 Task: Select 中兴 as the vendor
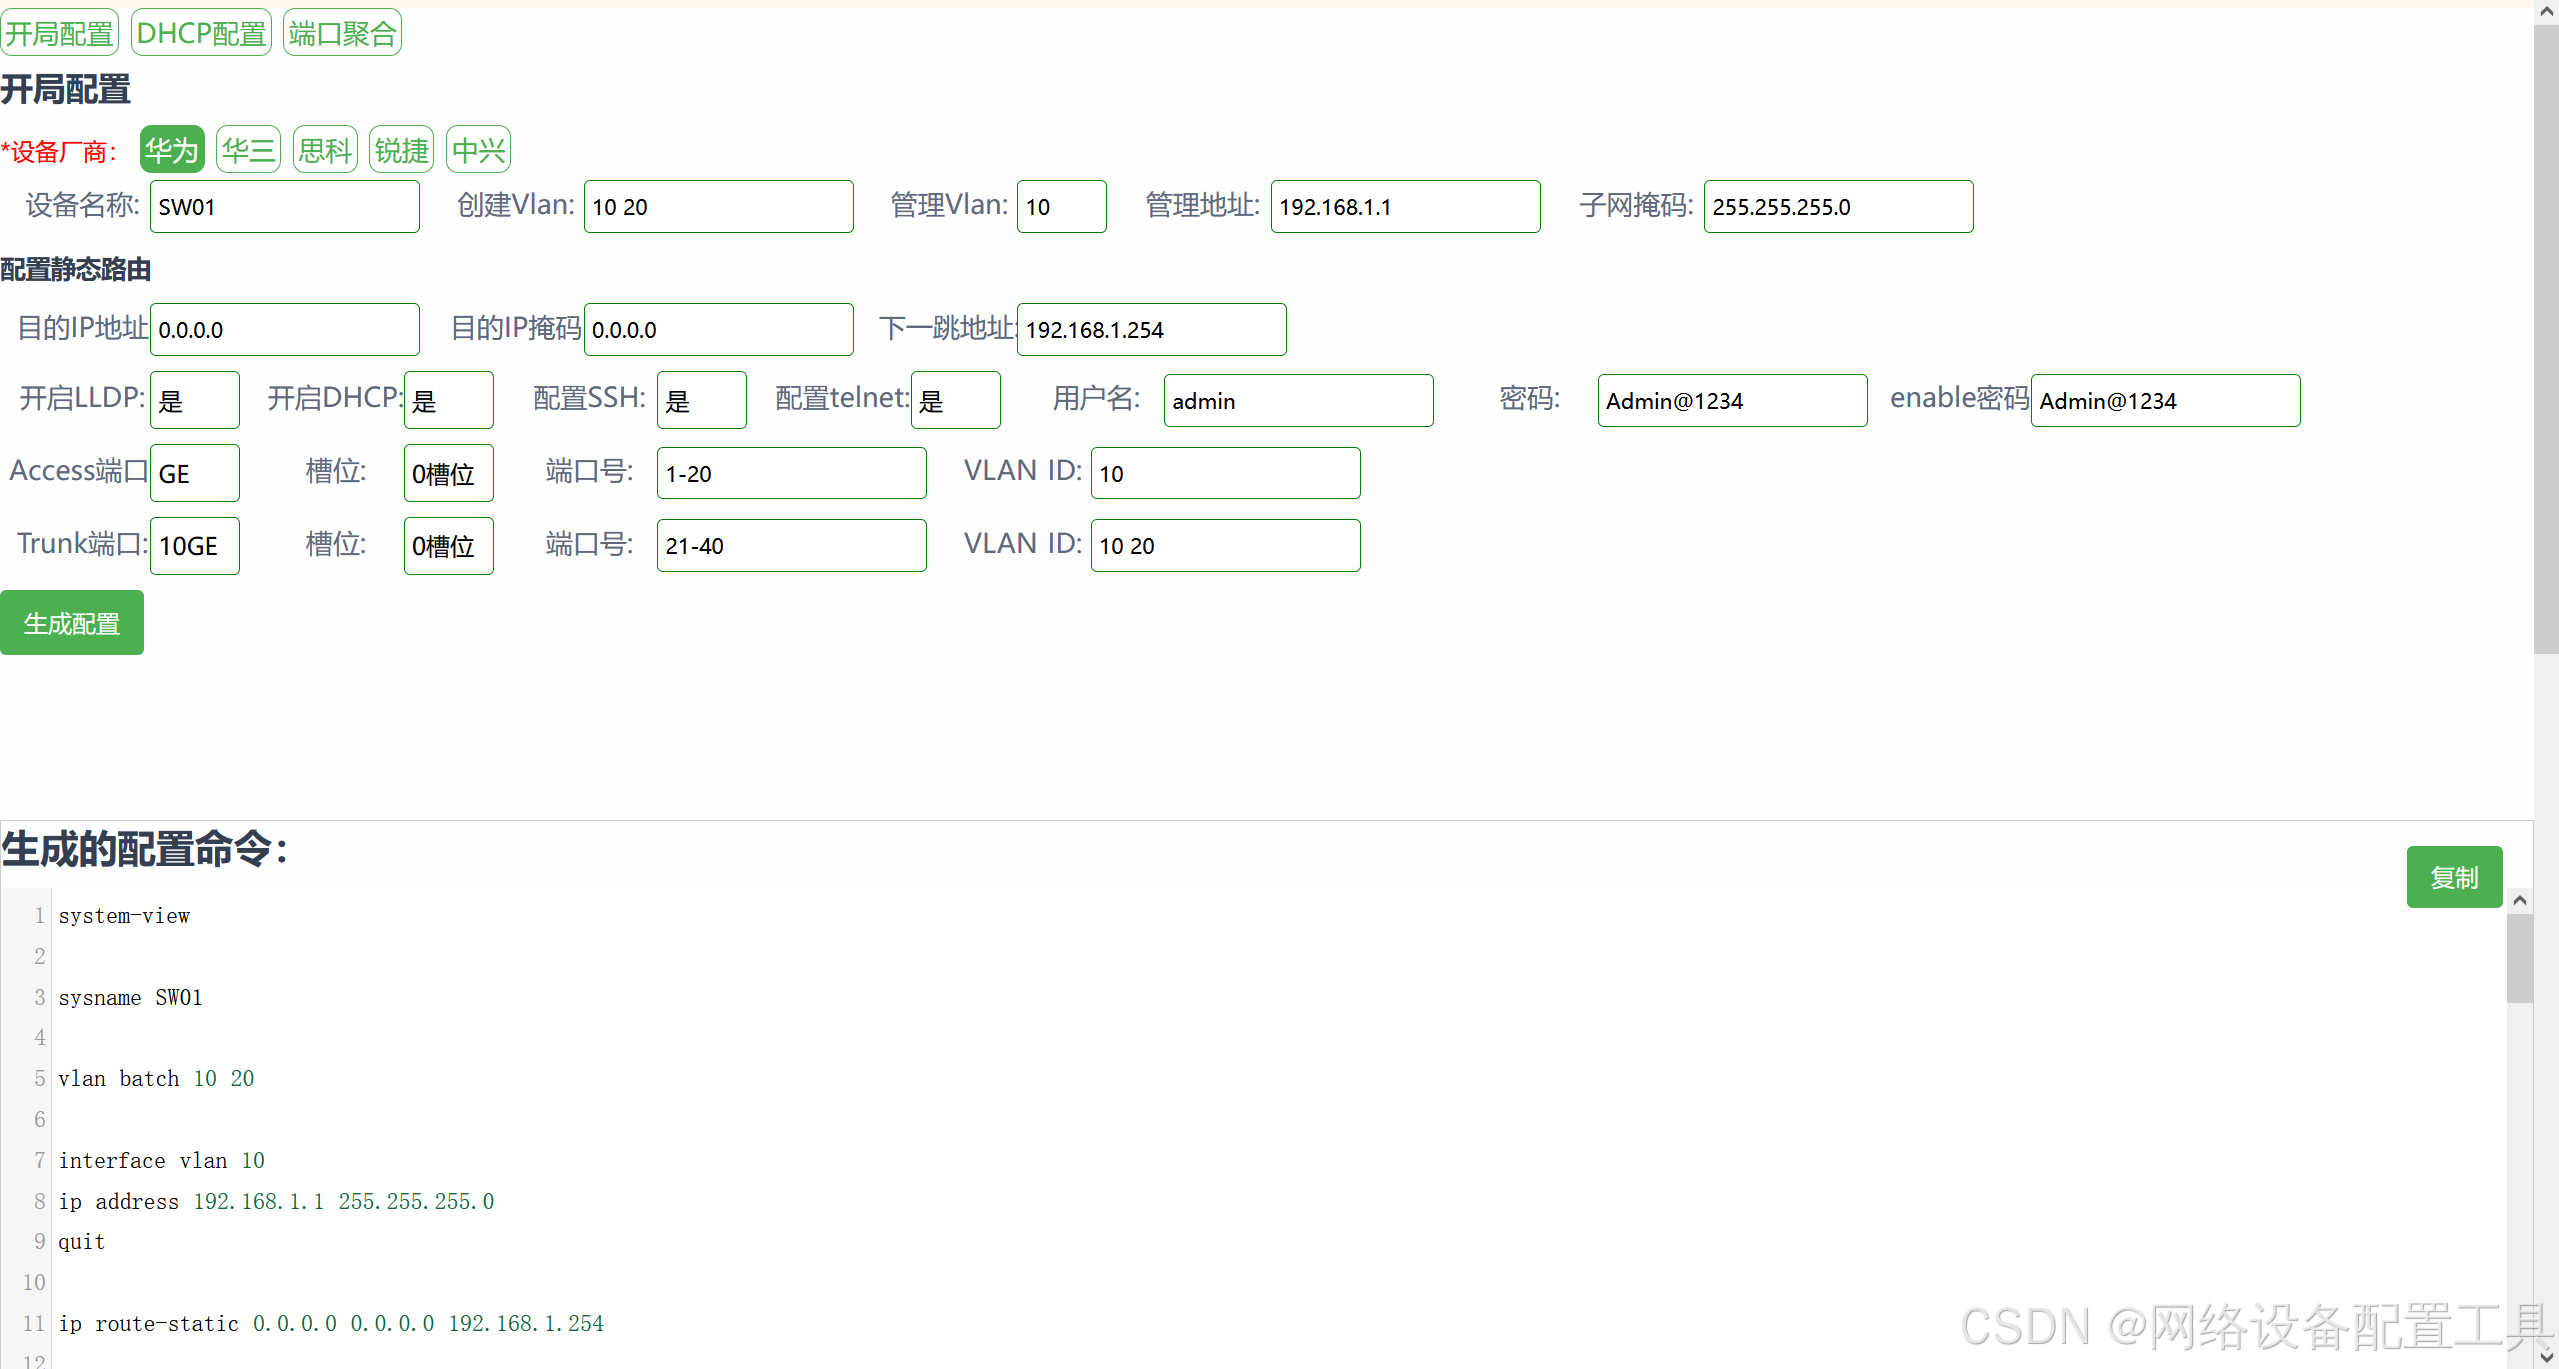pyautogui.click(x=478, y=150)
